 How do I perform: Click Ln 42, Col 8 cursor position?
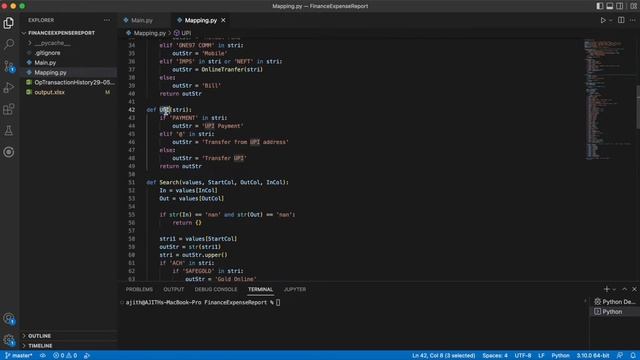click(443, 356)
